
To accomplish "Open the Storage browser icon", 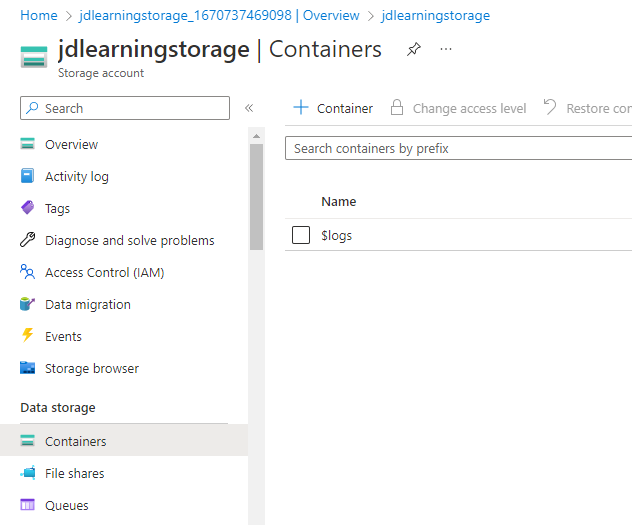I will click(x=28, y=369).
